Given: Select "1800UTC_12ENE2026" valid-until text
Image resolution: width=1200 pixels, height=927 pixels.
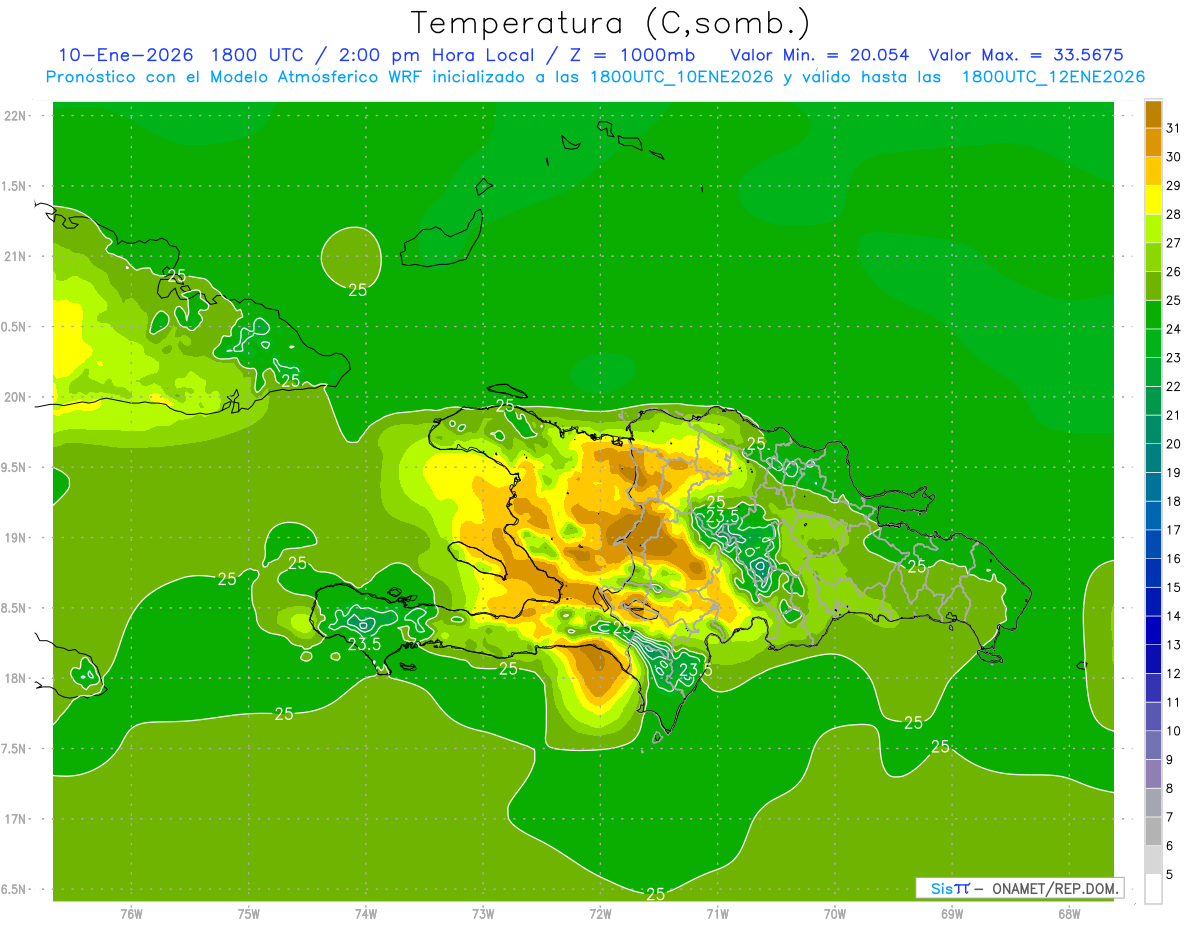Looking at the screenshot, I should 1053,77.
